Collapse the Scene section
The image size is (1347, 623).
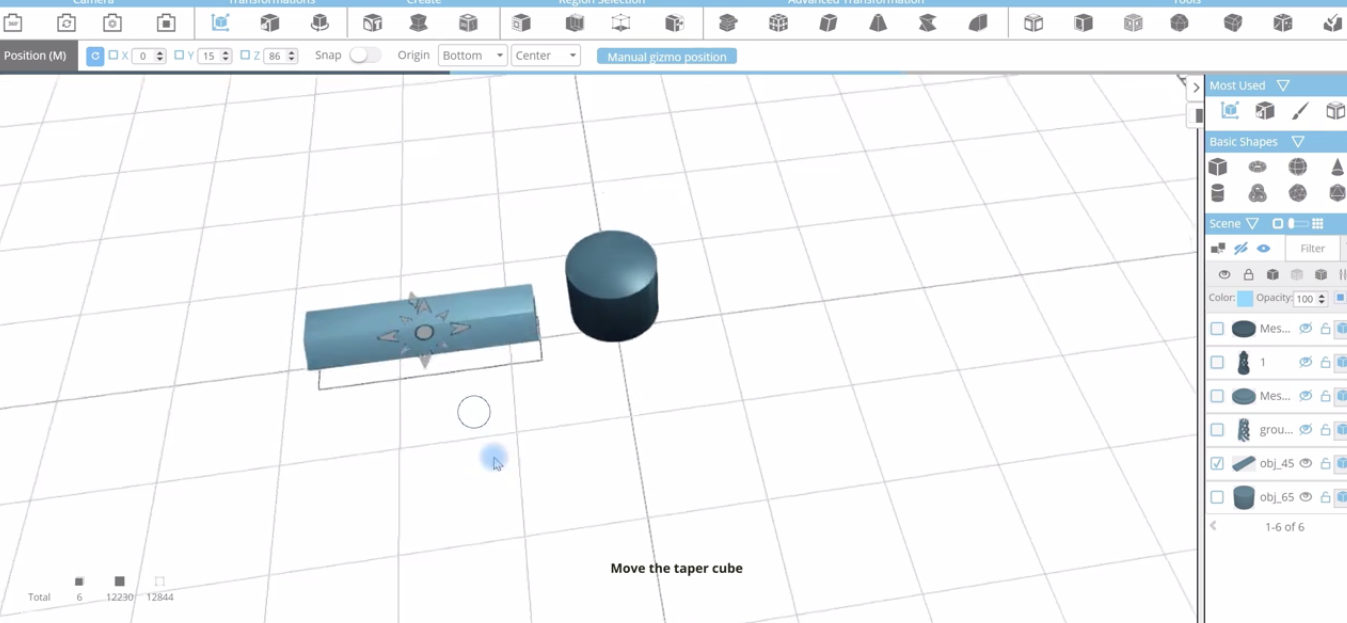tap(1252, 224)
